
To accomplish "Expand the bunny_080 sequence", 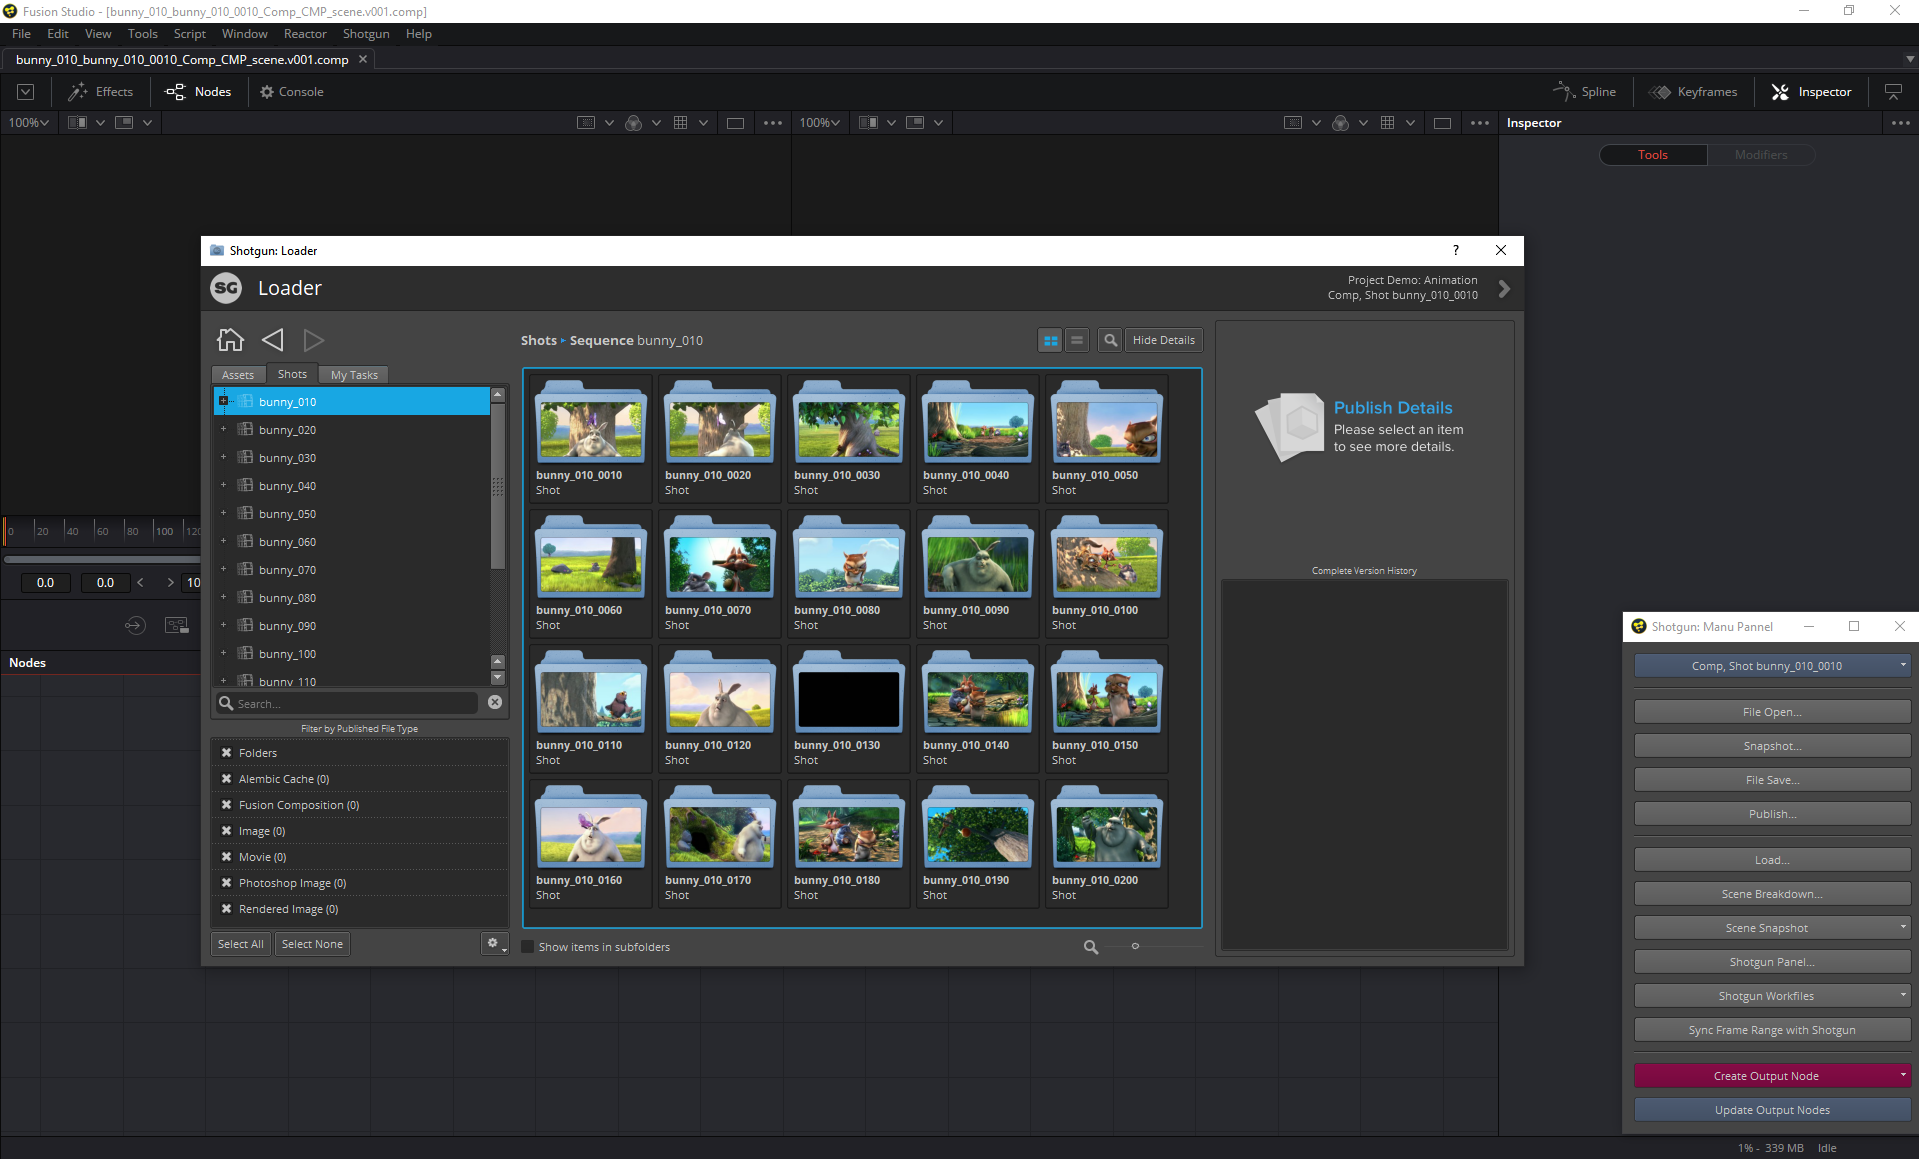I will tap(224, 597).
